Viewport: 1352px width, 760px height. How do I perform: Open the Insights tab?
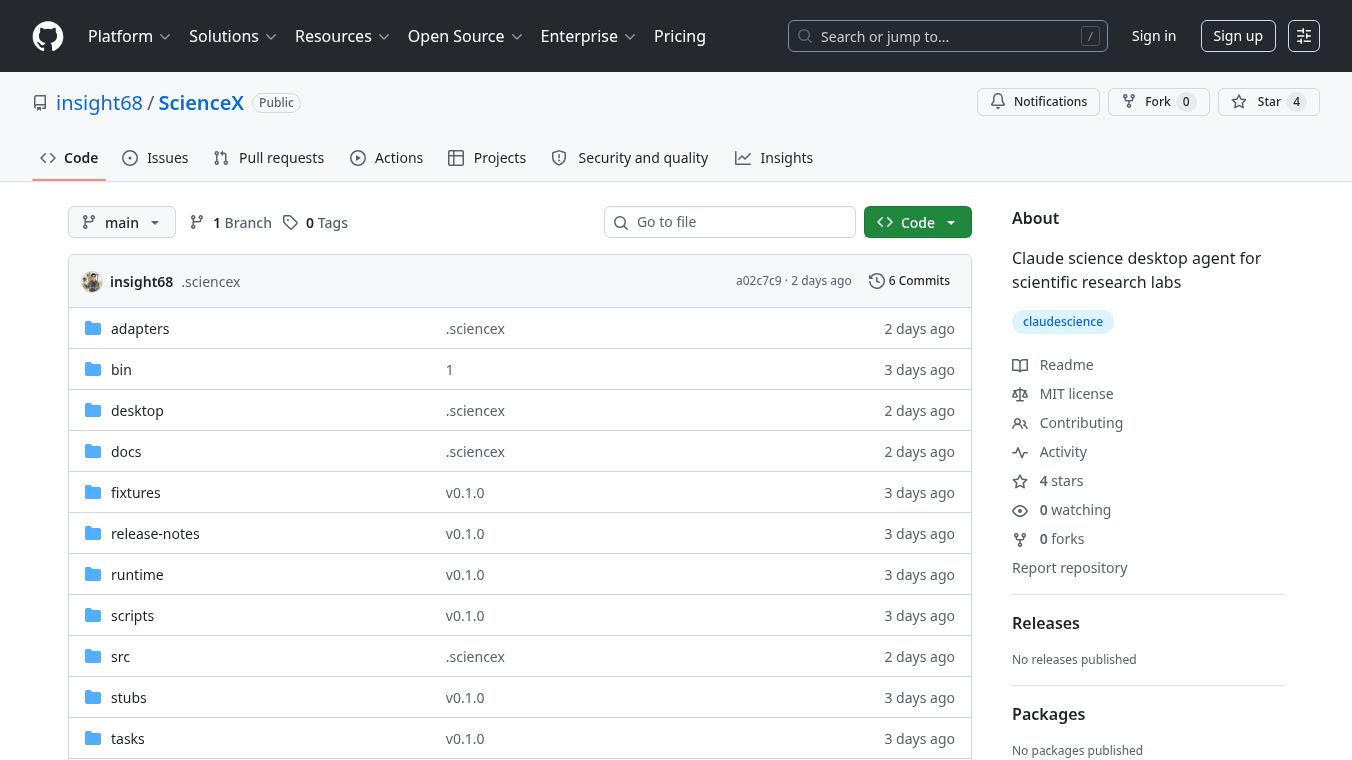coord(774,158)
